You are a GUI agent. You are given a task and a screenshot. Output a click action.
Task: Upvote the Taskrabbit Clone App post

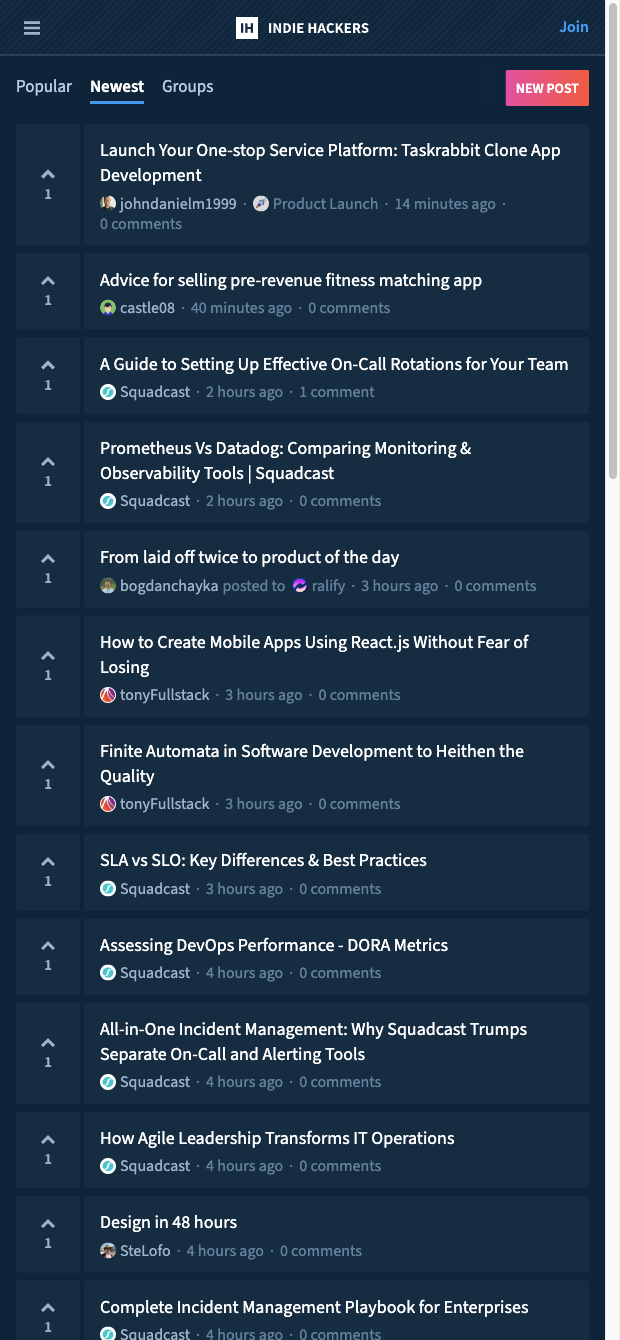(x=48, y=184)
